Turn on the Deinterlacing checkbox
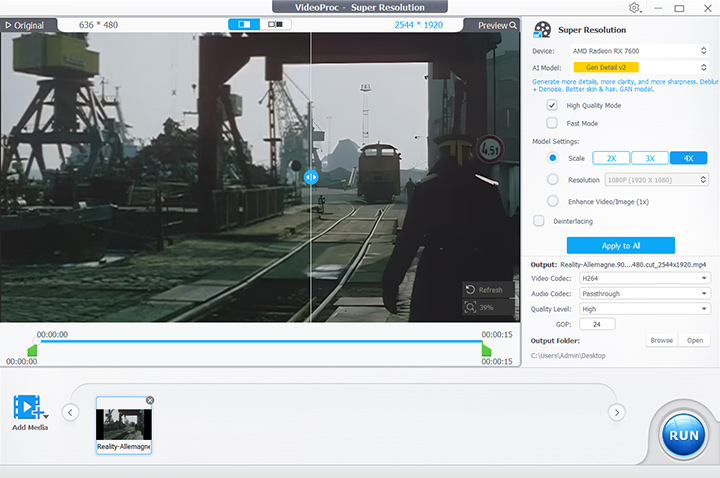Viewport: 720px width, 478px height. pos(540,220)
